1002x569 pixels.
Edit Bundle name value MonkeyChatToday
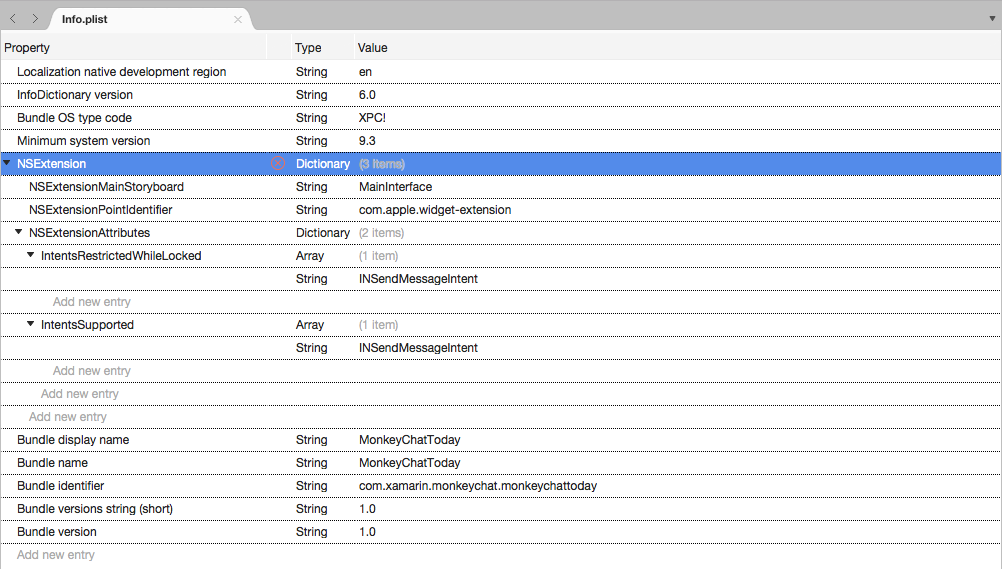coord(410,463)
